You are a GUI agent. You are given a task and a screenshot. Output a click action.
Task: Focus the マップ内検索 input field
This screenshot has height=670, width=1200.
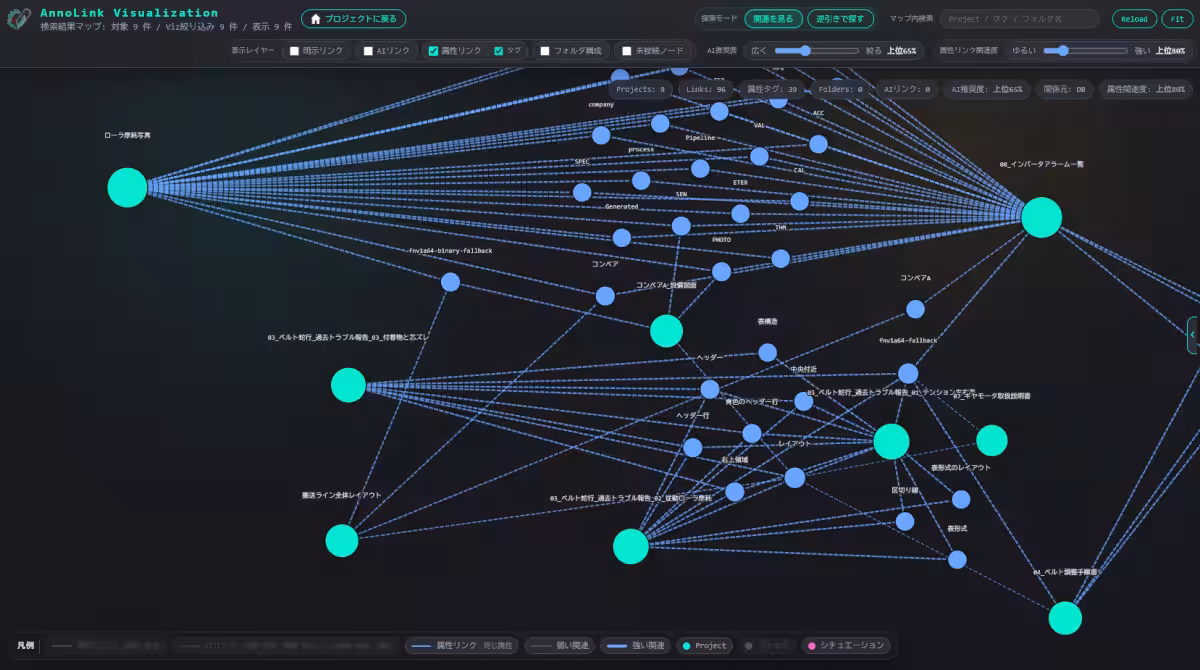point(1019,19)
